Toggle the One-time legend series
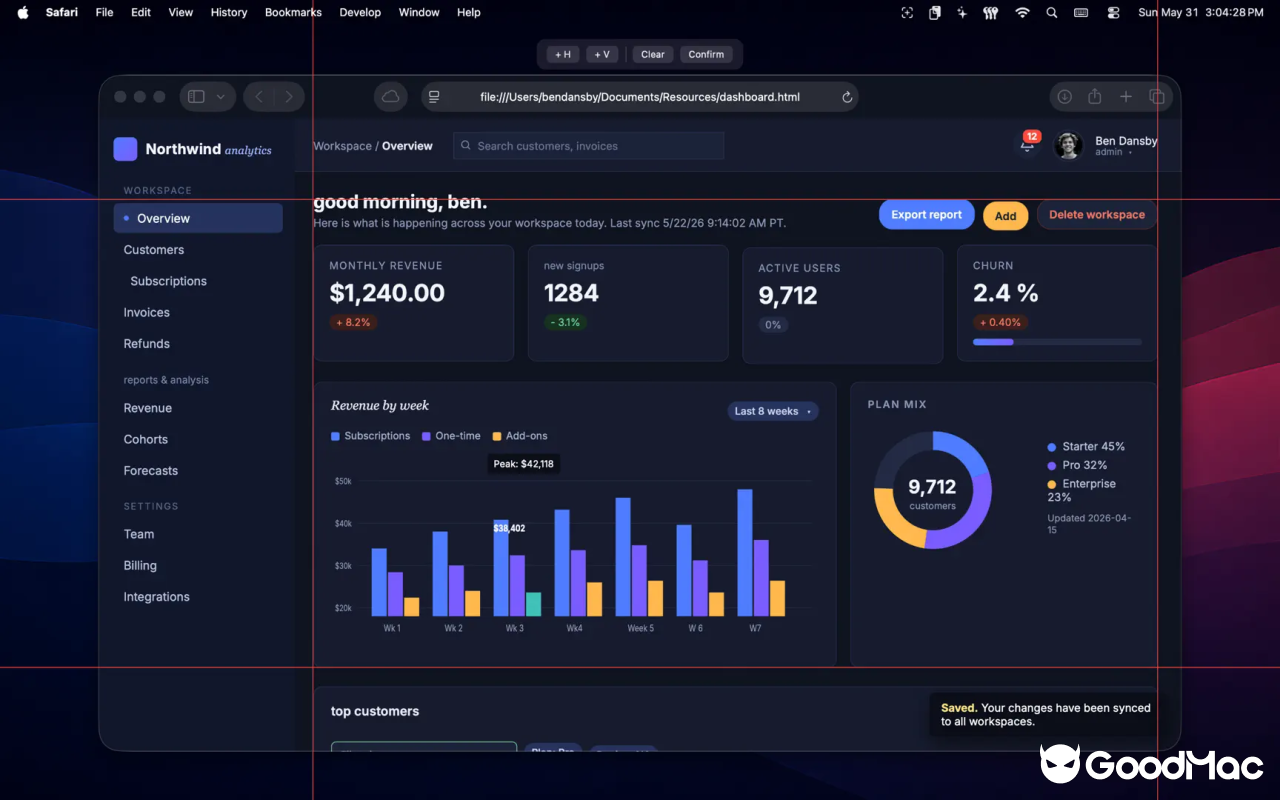 [x=451, y=436]
